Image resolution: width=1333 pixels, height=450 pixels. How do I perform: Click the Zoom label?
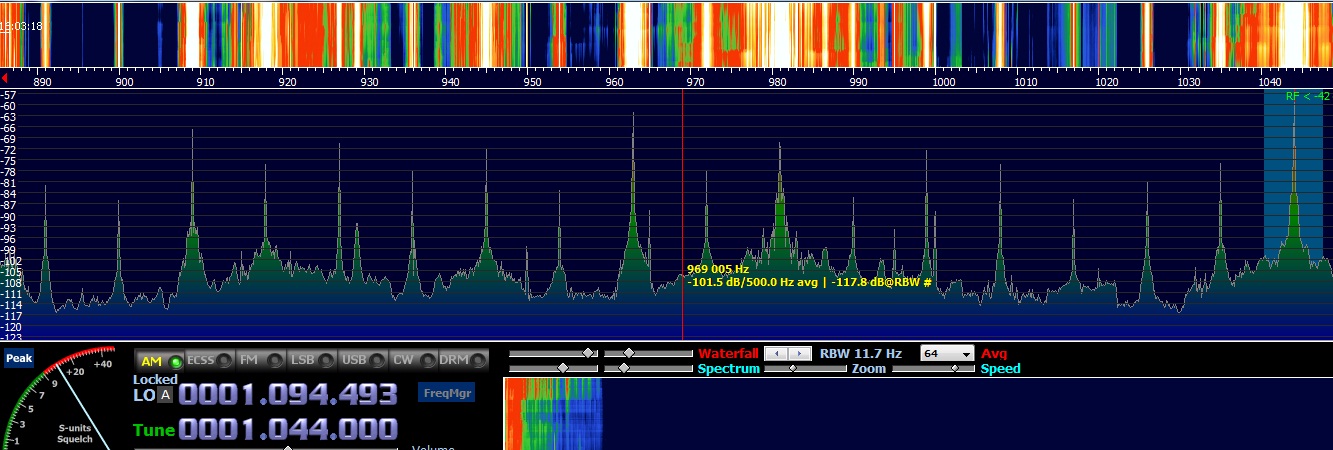869,369
